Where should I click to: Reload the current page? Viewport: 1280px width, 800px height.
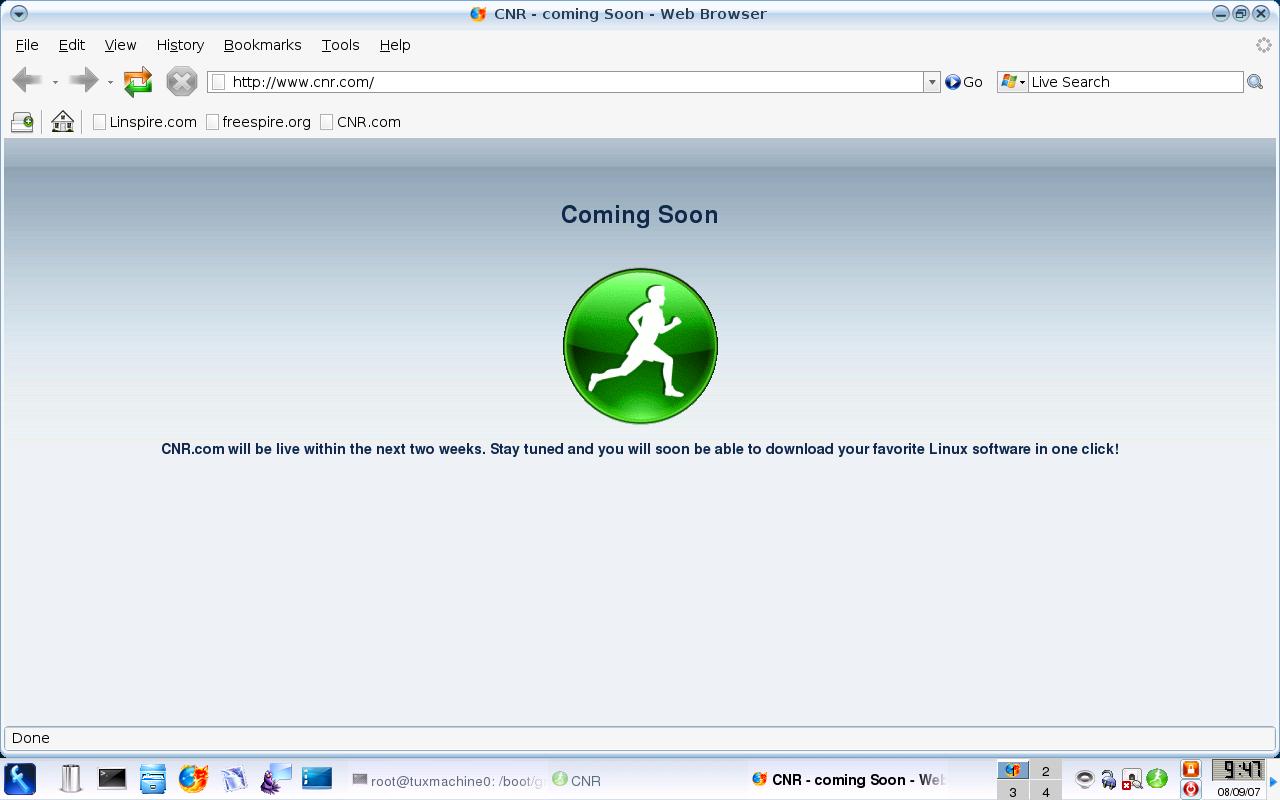coord(138,81)
